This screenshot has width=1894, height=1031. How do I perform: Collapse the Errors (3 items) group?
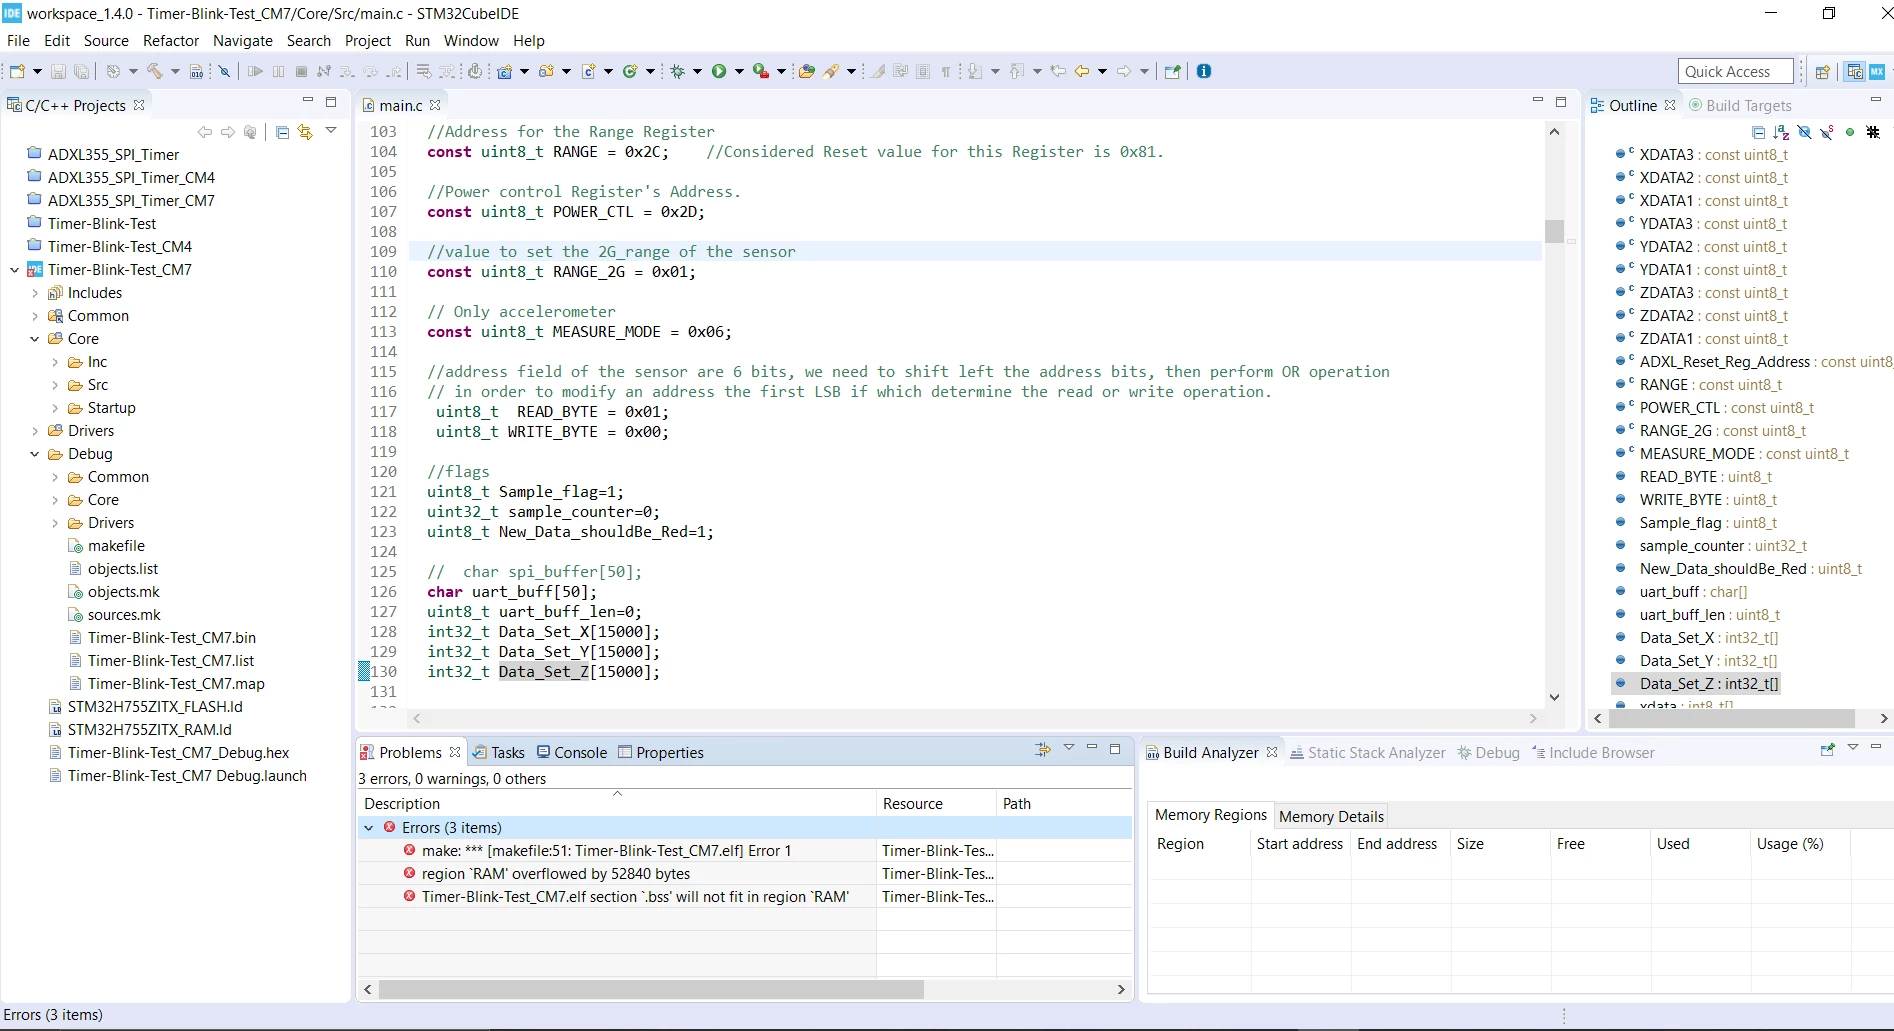point(369,828)
